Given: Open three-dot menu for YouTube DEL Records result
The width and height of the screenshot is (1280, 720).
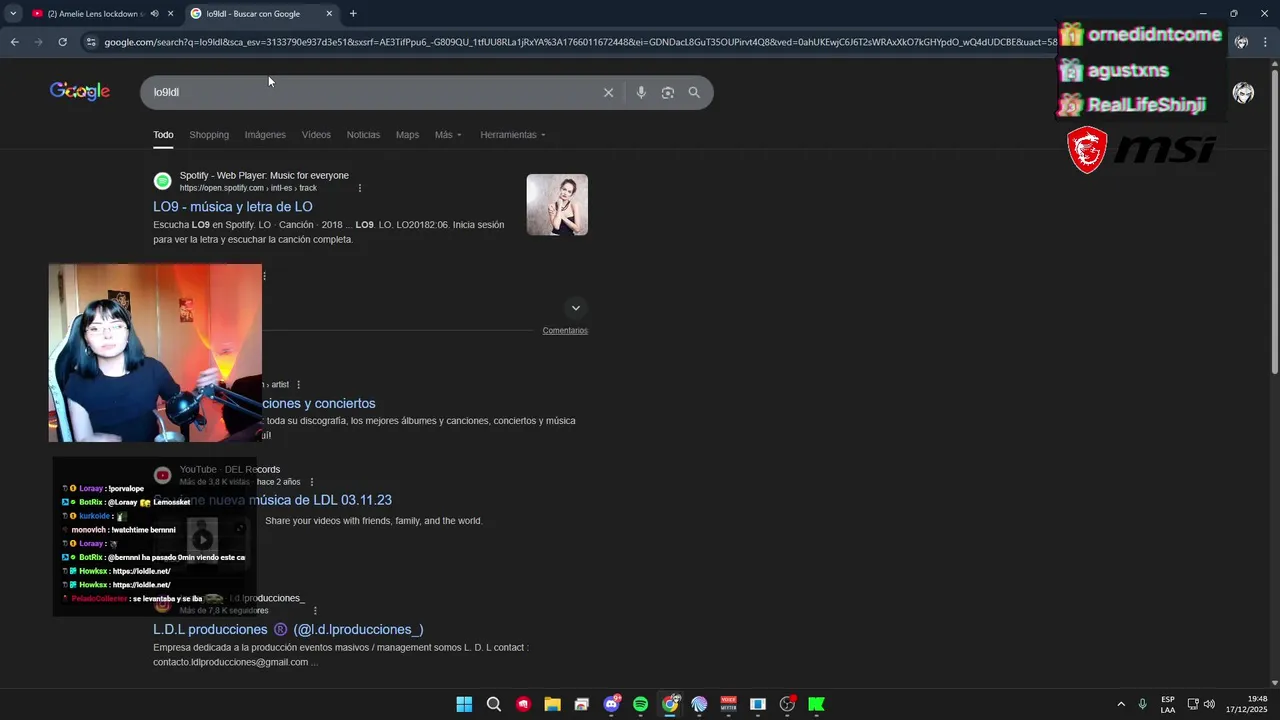Looking at the screenshot, I should pos(312,482).
